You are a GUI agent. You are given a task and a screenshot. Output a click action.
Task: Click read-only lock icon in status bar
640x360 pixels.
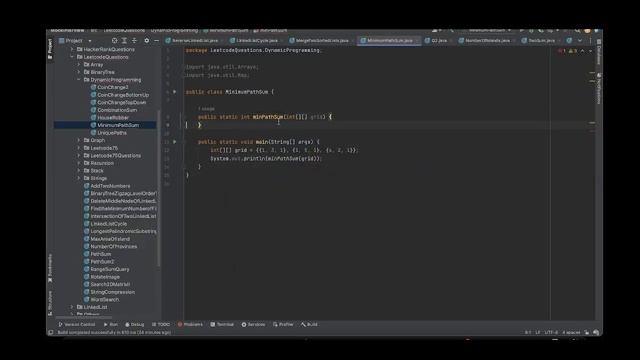pos(587,333)
